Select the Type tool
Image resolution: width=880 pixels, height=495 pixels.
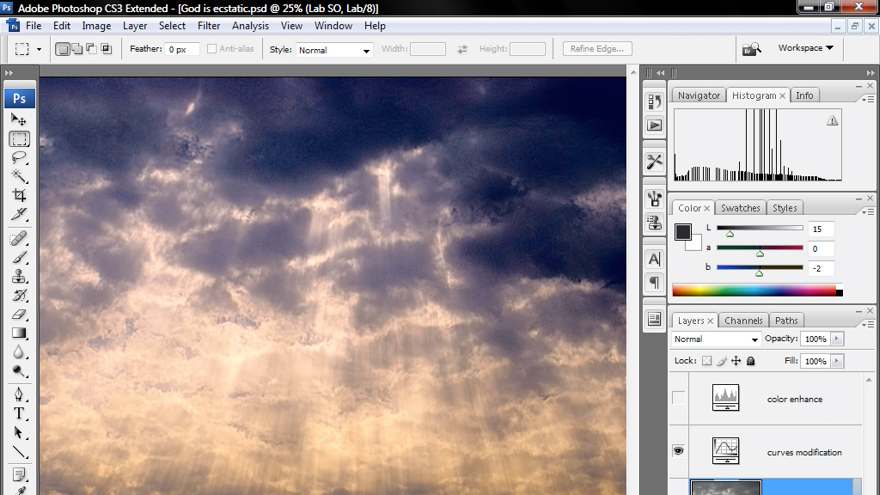point(19,414)
